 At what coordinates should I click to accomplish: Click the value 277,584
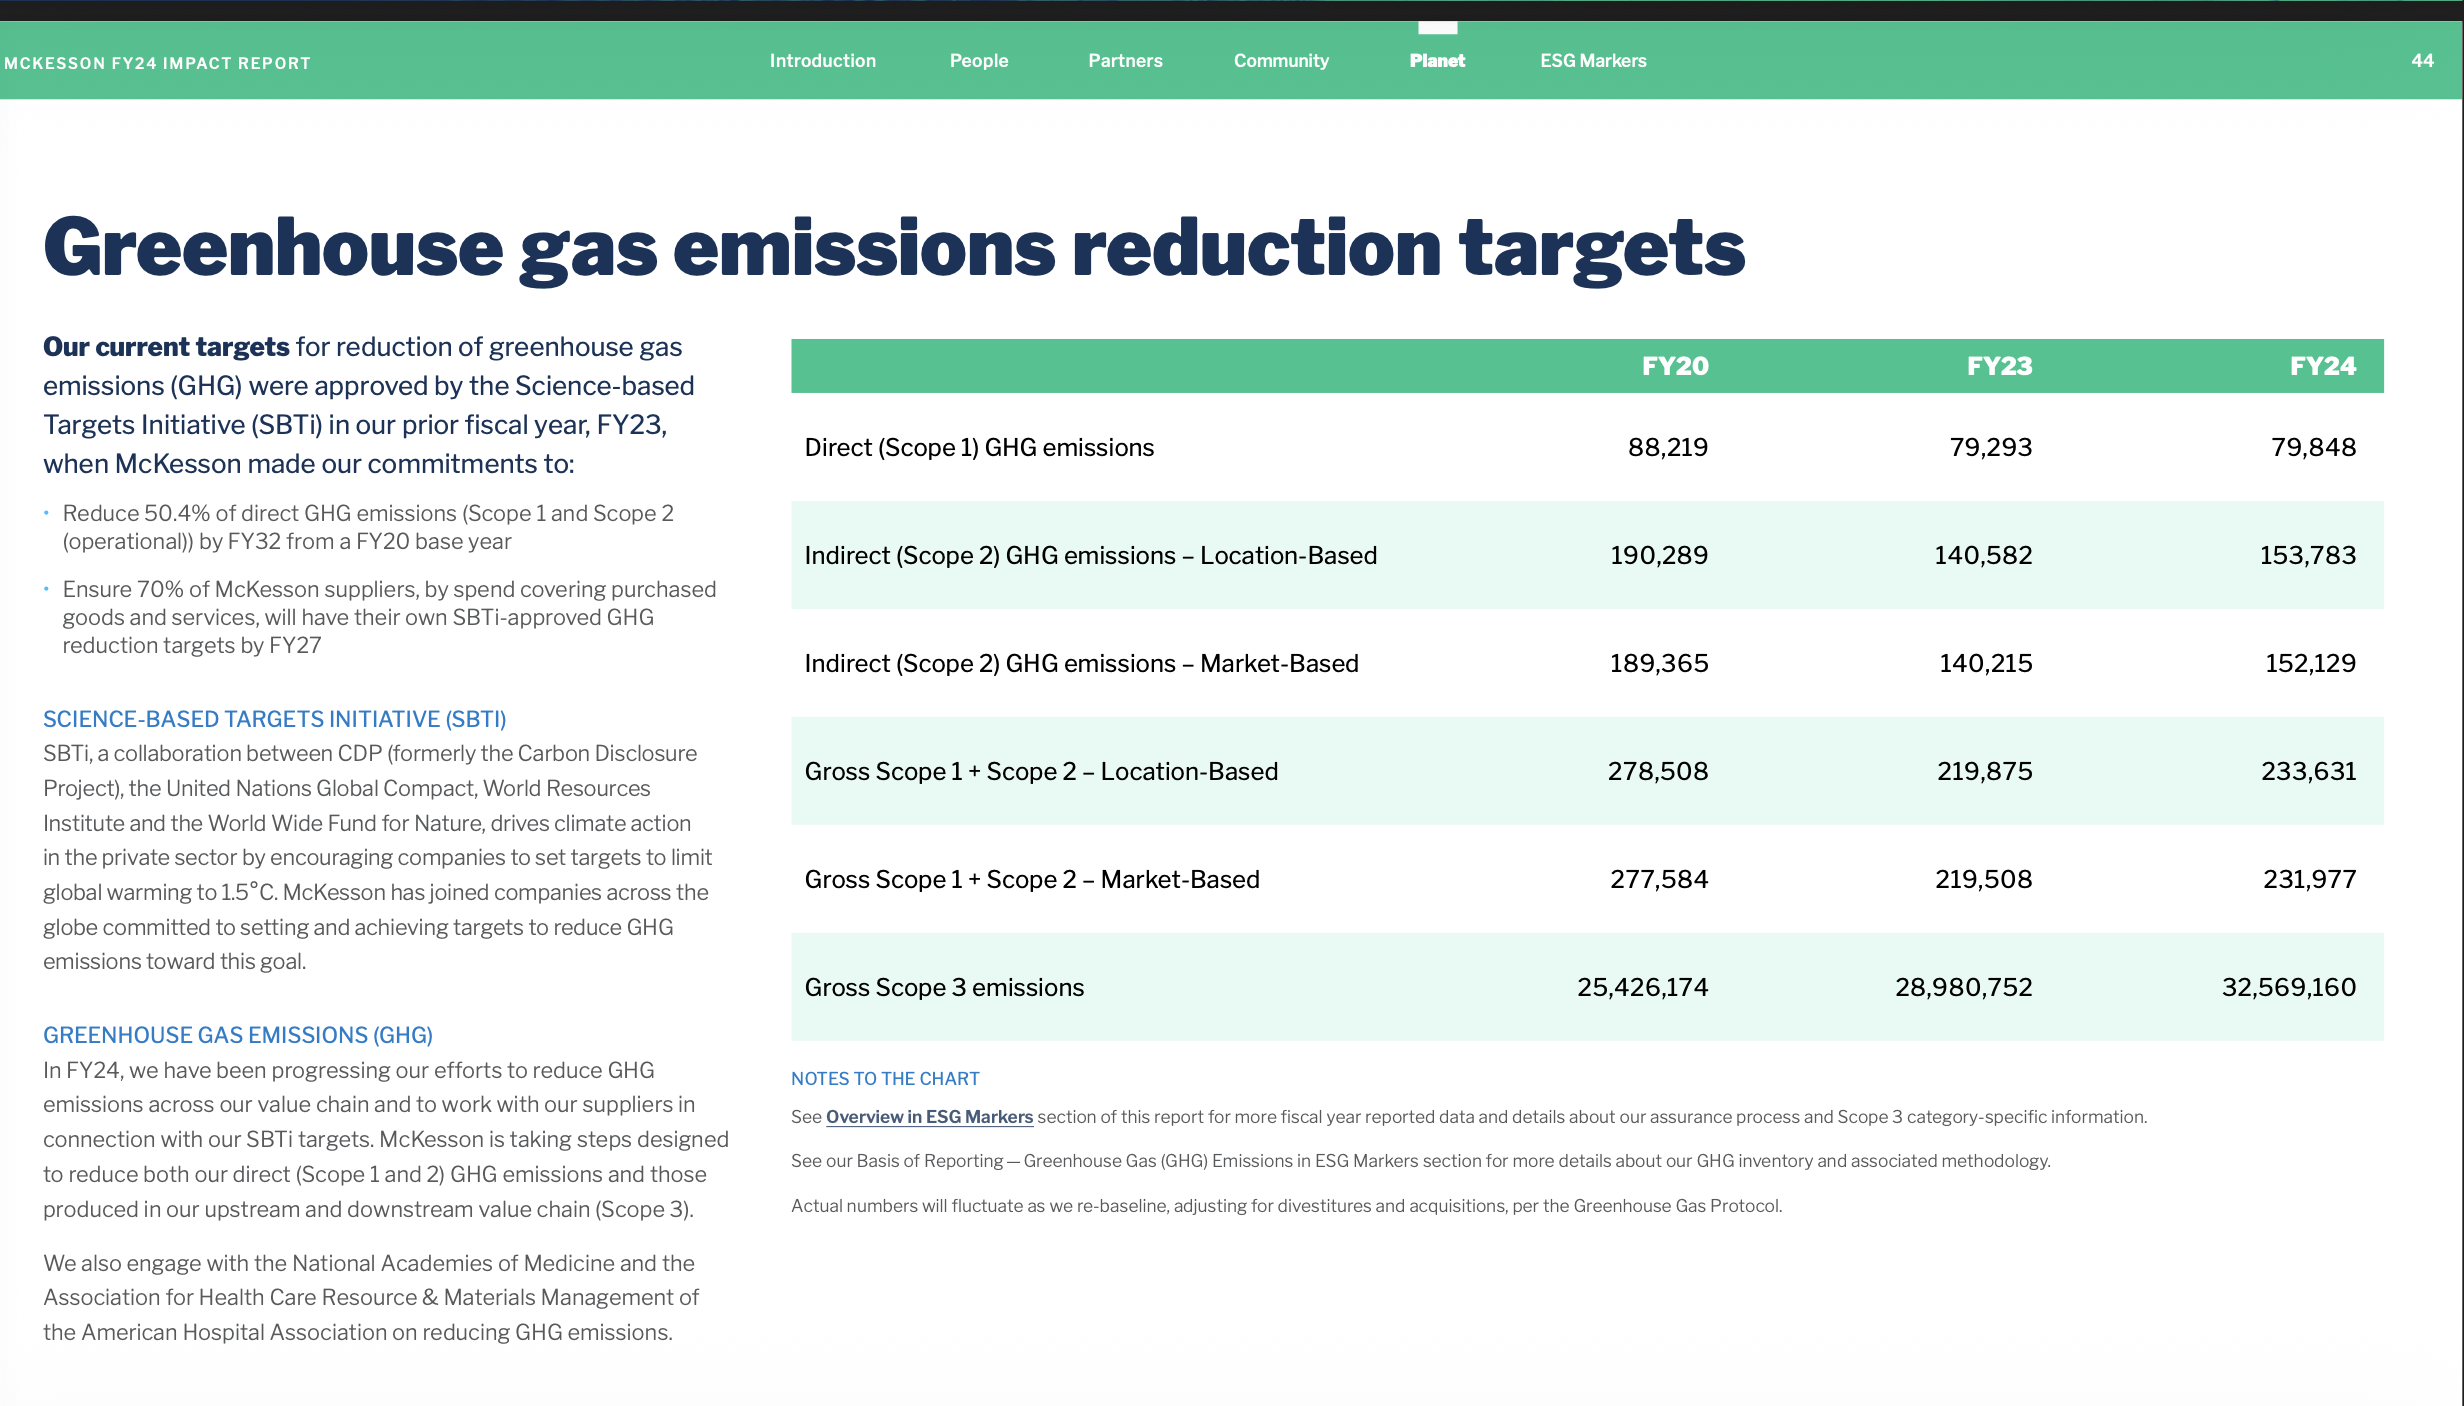[1659, 879]
